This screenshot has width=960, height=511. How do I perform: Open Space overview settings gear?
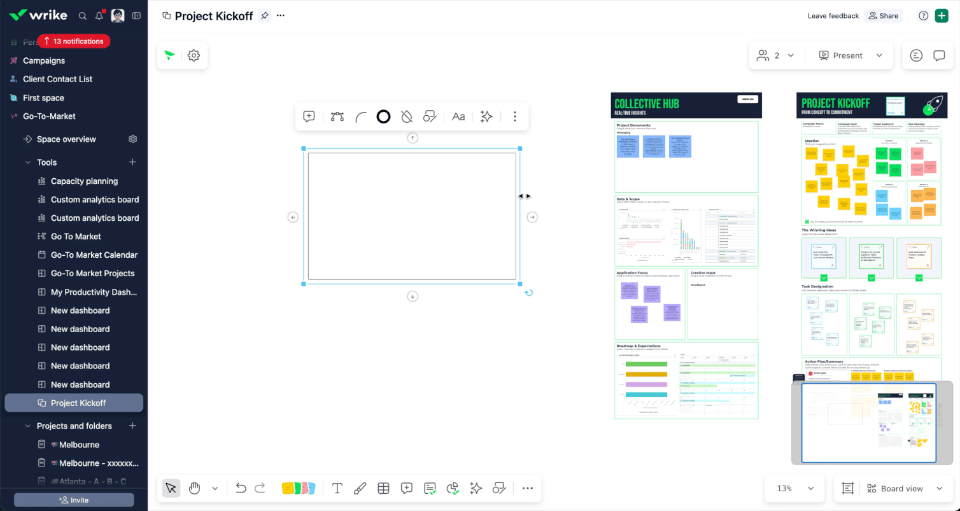[133, 139]
